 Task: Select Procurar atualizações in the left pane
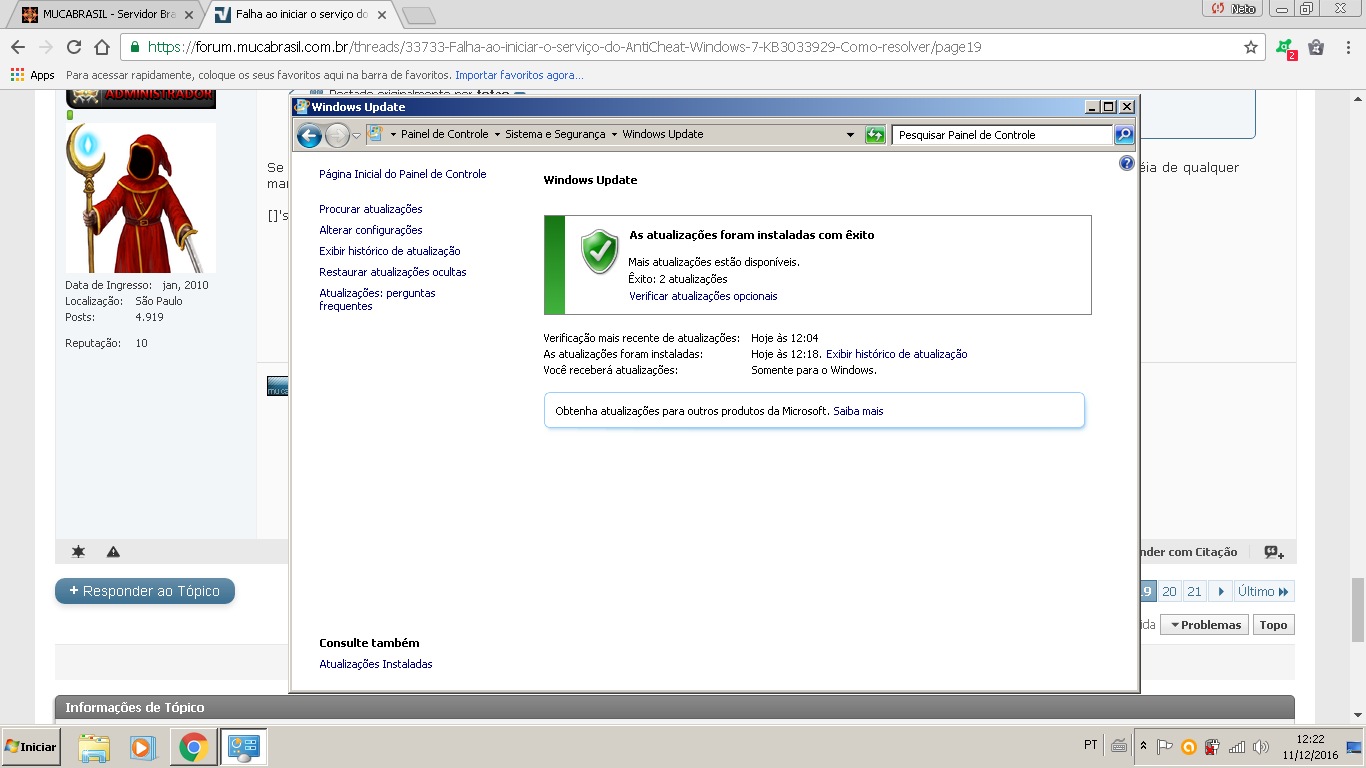click(x=370, y=209)
